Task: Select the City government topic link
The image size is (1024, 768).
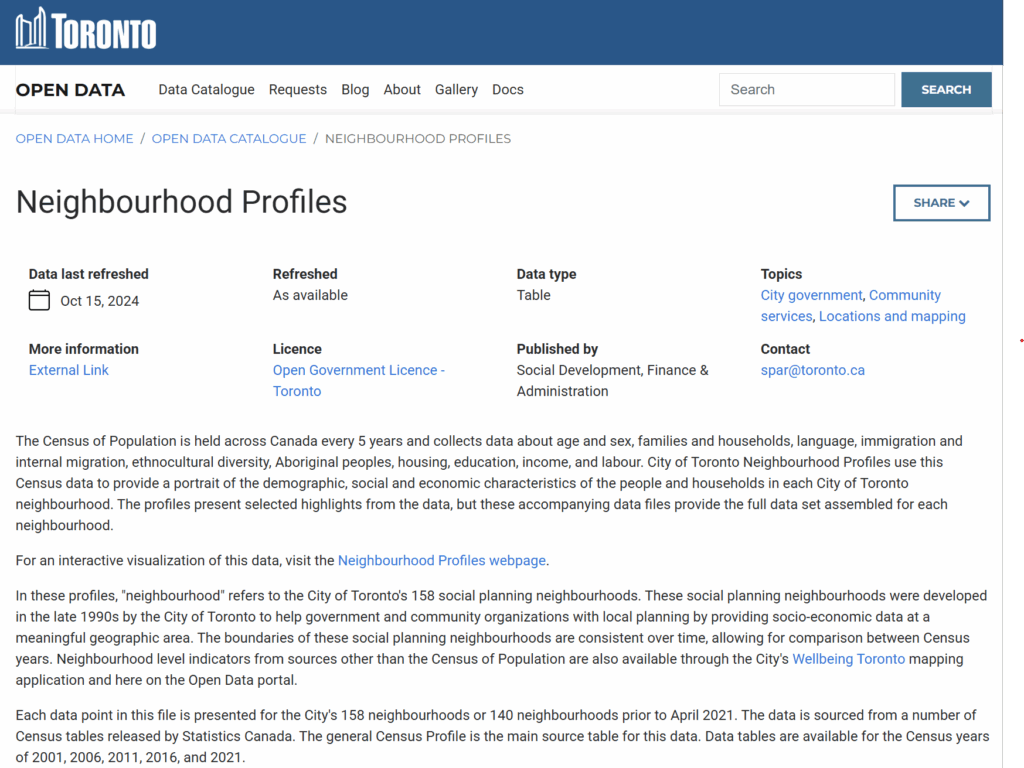Action: (811, 295)
